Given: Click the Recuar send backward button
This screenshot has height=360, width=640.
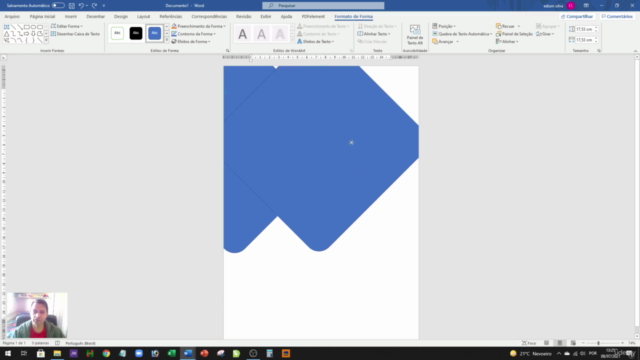Looking at the screenshot, I should click(505, 26).
